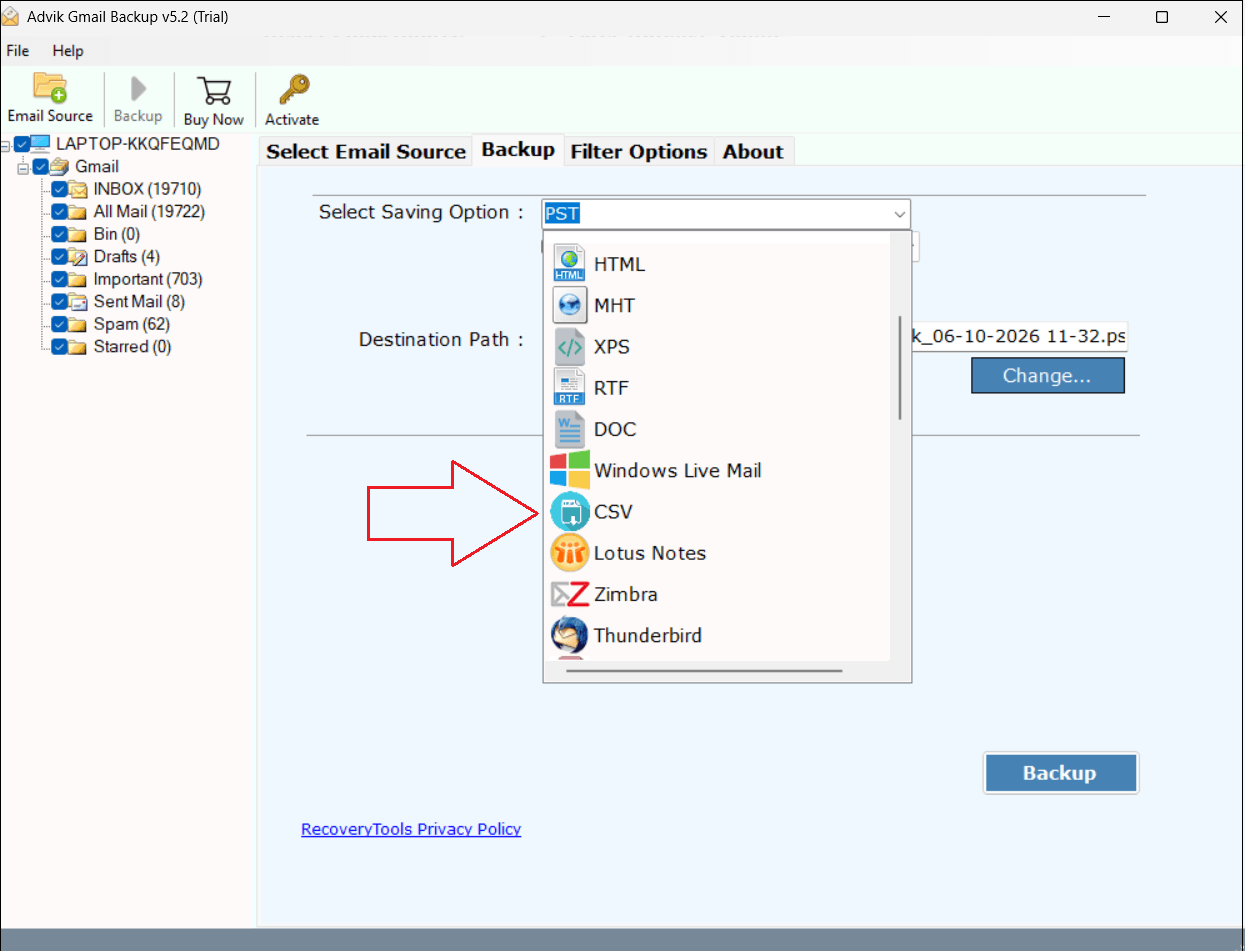
Task: Uncheck the Spam (62) checkbox
Action: tap(59, 324)
